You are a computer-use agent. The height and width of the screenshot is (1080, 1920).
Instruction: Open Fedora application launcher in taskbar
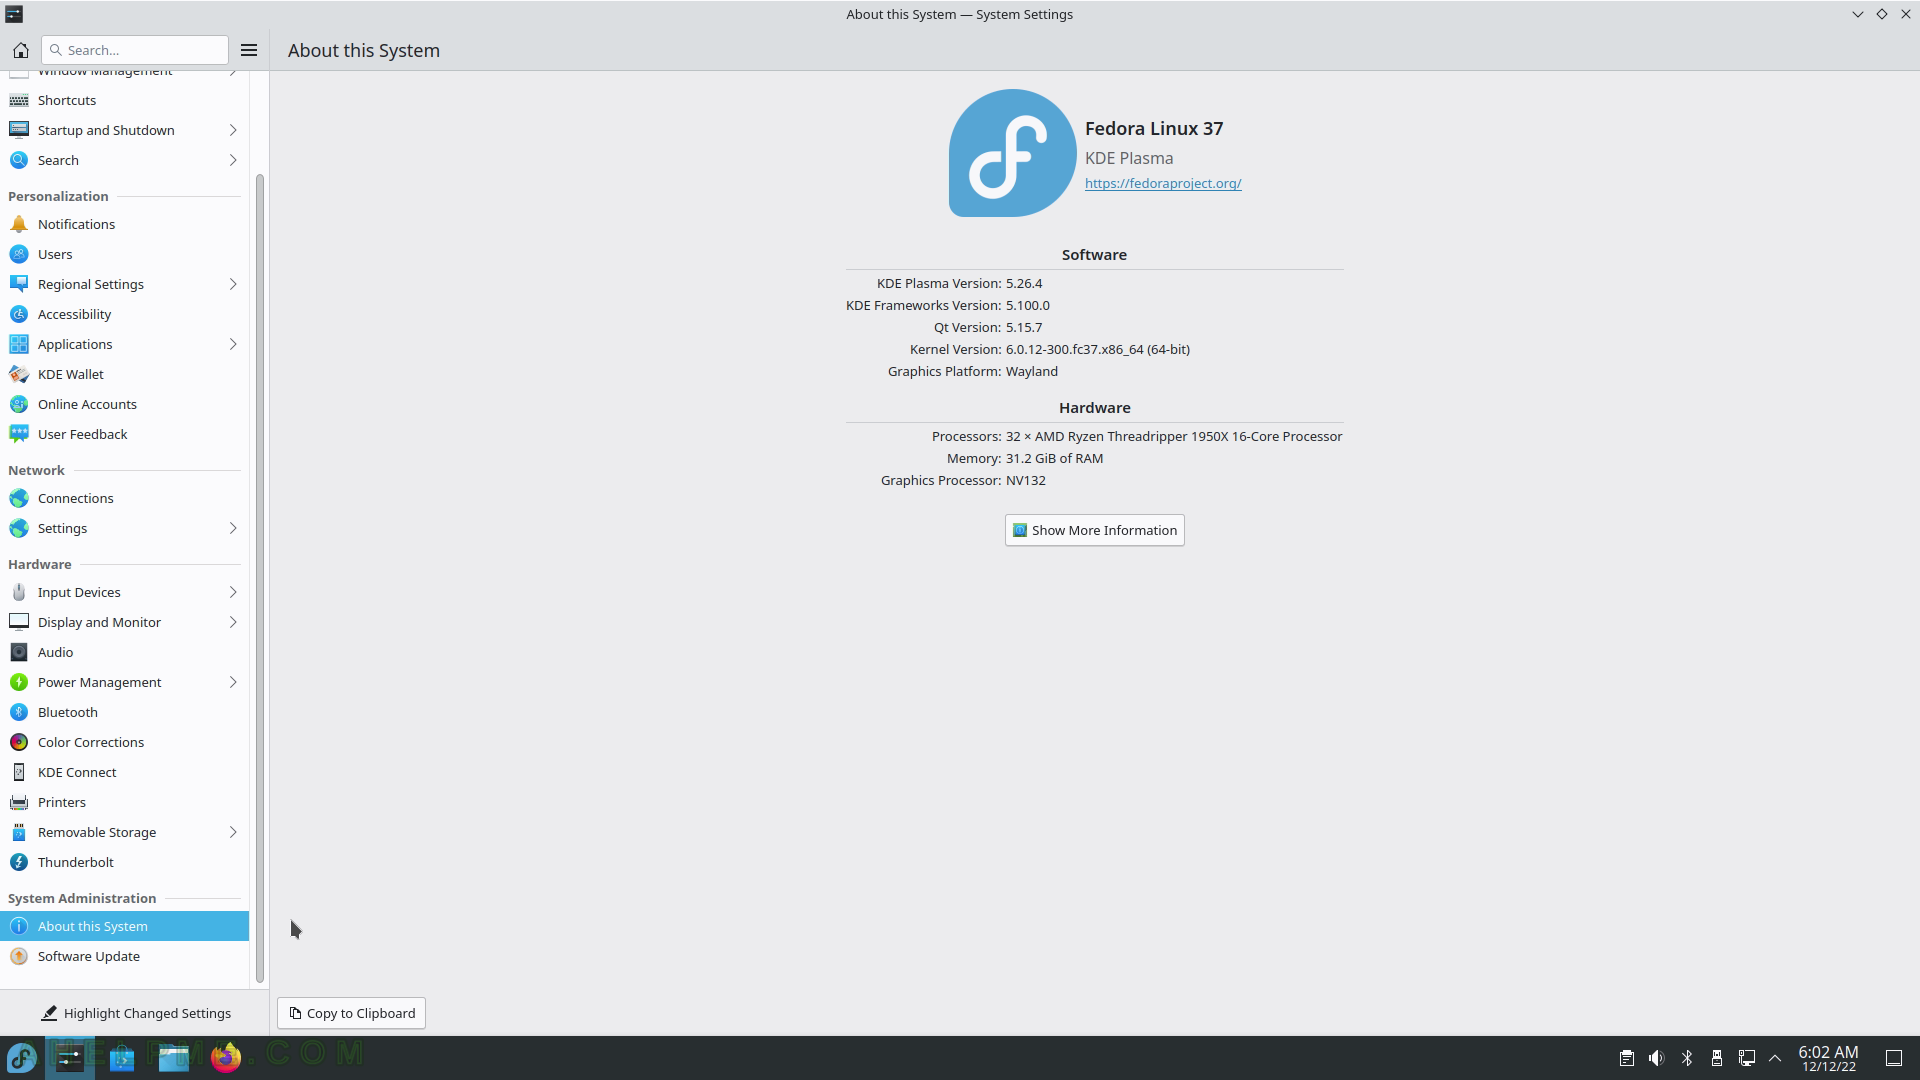[x=22, y=1057]
